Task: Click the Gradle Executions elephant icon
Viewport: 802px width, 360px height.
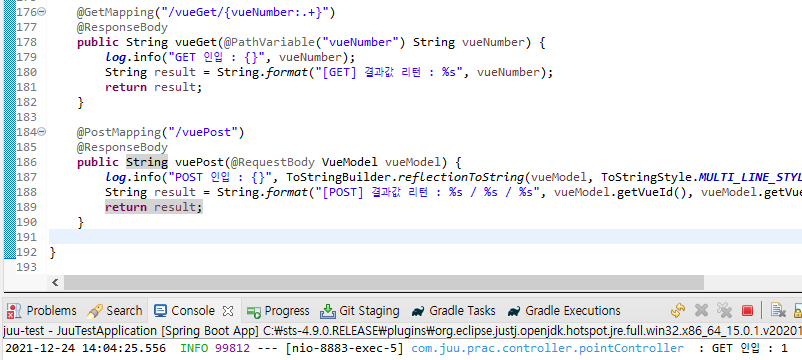Action: [x=515, y=311]
